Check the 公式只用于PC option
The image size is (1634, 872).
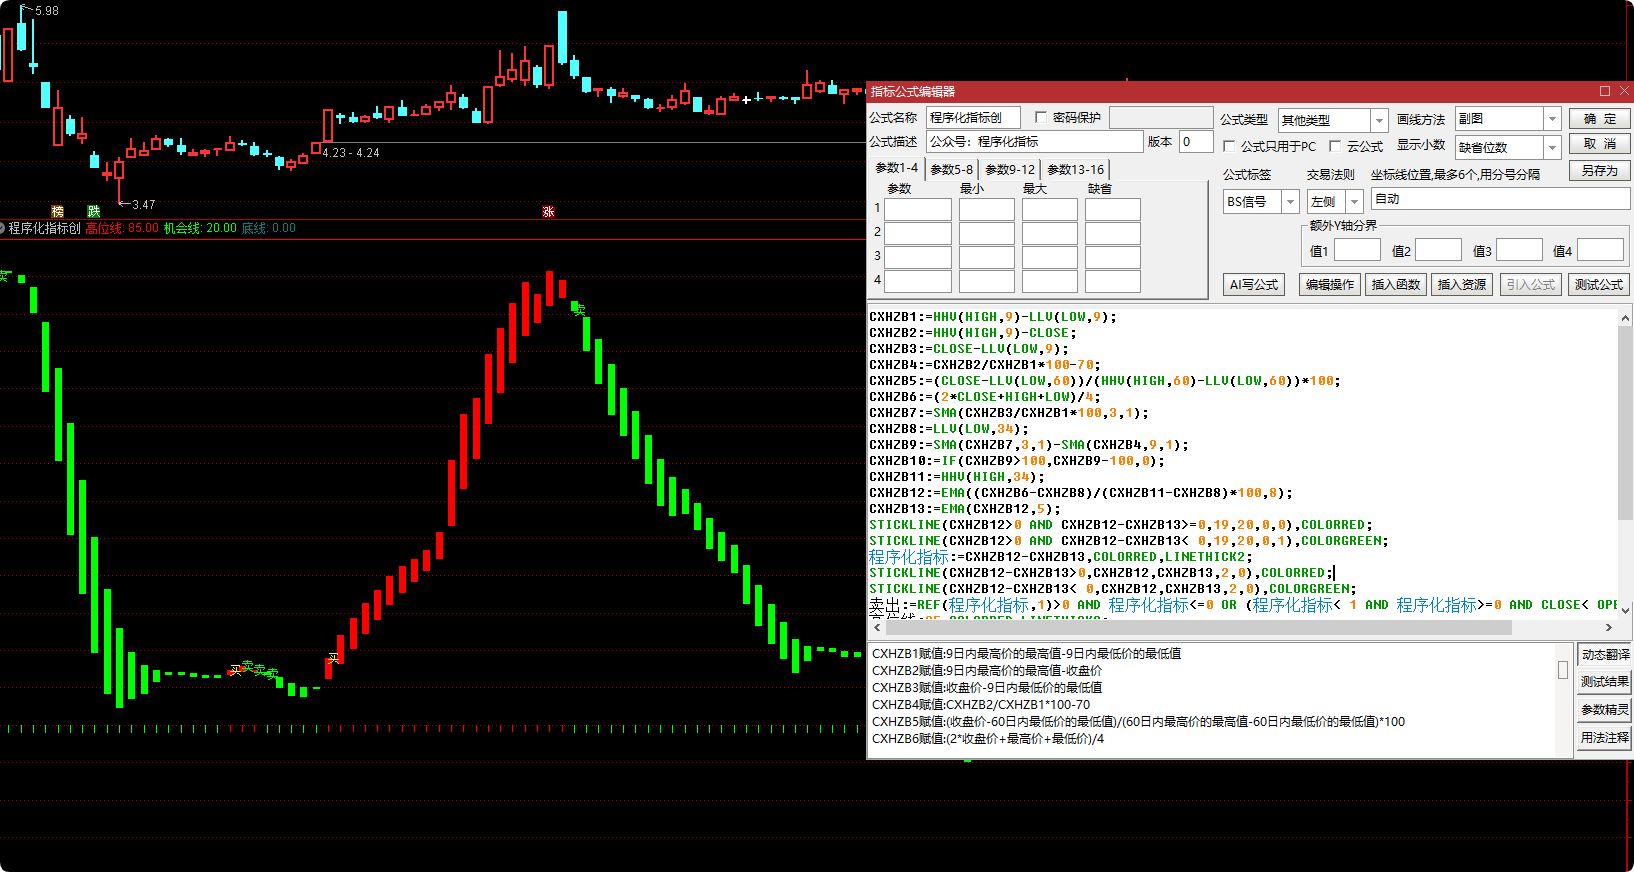(1230, 146)
